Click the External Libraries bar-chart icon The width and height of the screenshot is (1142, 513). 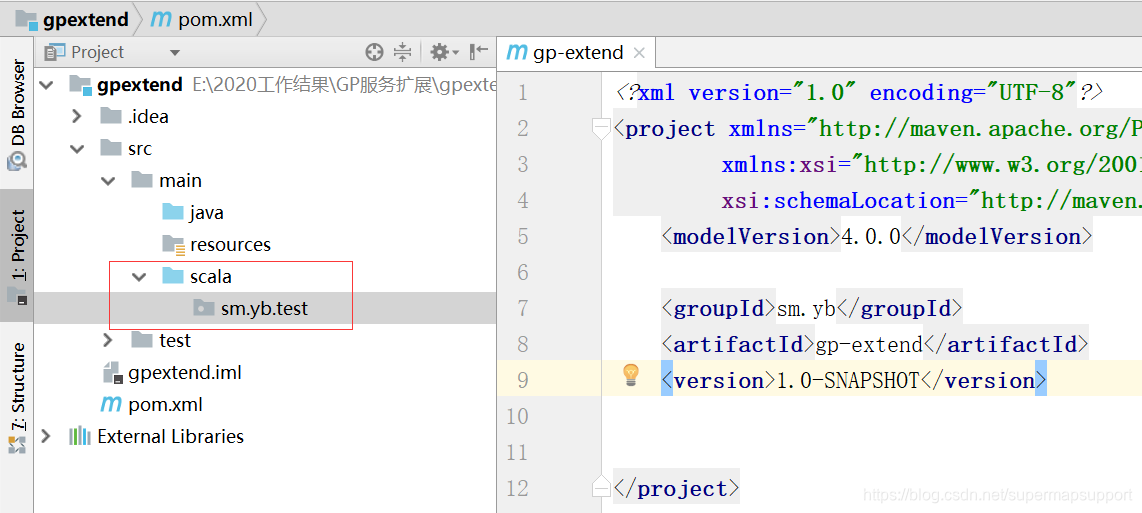point(79,436)
